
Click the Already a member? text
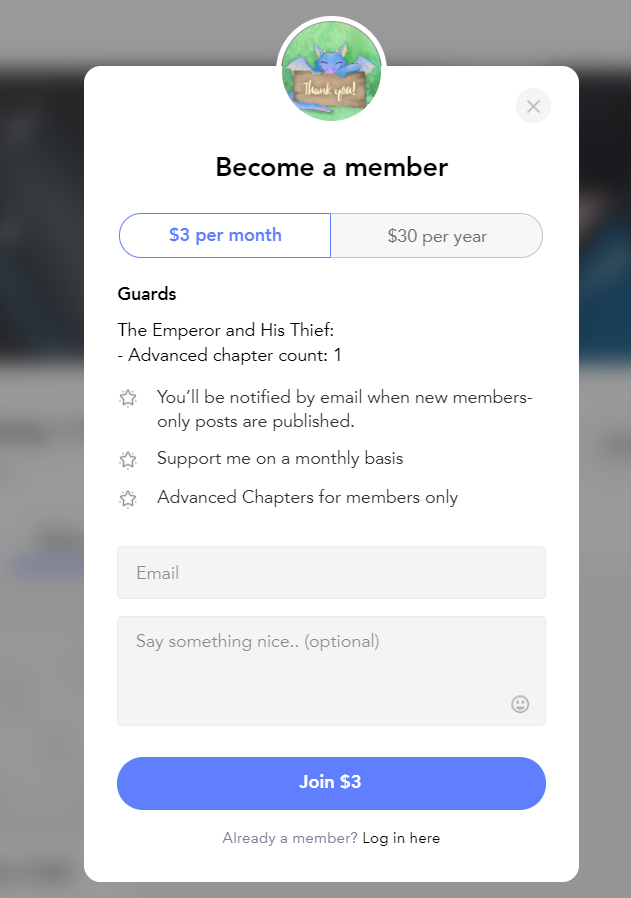click(290, 838)
